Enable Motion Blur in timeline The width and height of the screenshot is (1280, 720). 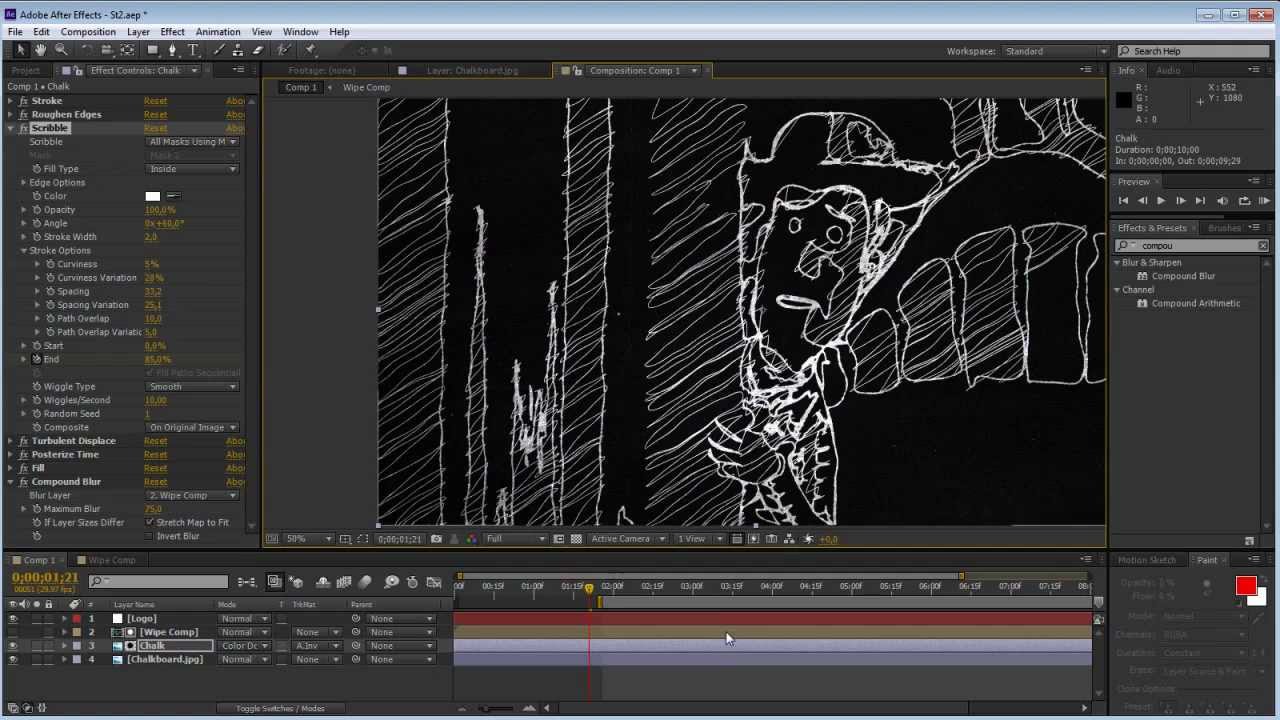click(x=365, y=582)
